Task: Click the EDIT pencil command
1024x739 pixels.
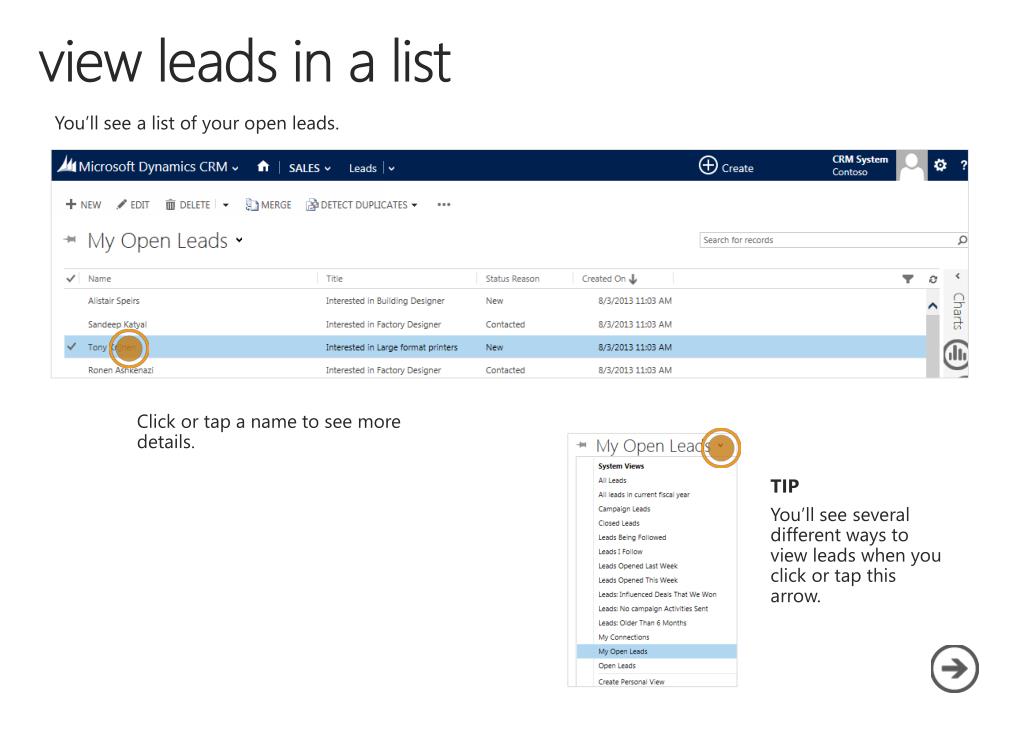Action: coord(133,204)
